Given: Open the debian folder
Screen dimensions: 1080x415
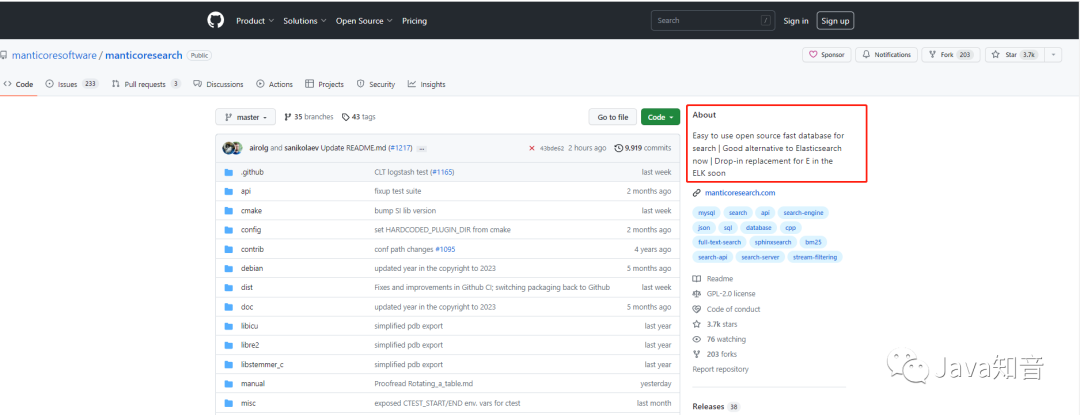Looking at the screenshot, I should 252,268.
